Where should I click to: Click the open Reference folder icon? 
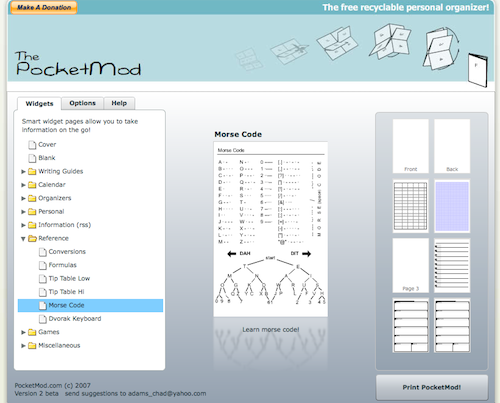(32, 239)
